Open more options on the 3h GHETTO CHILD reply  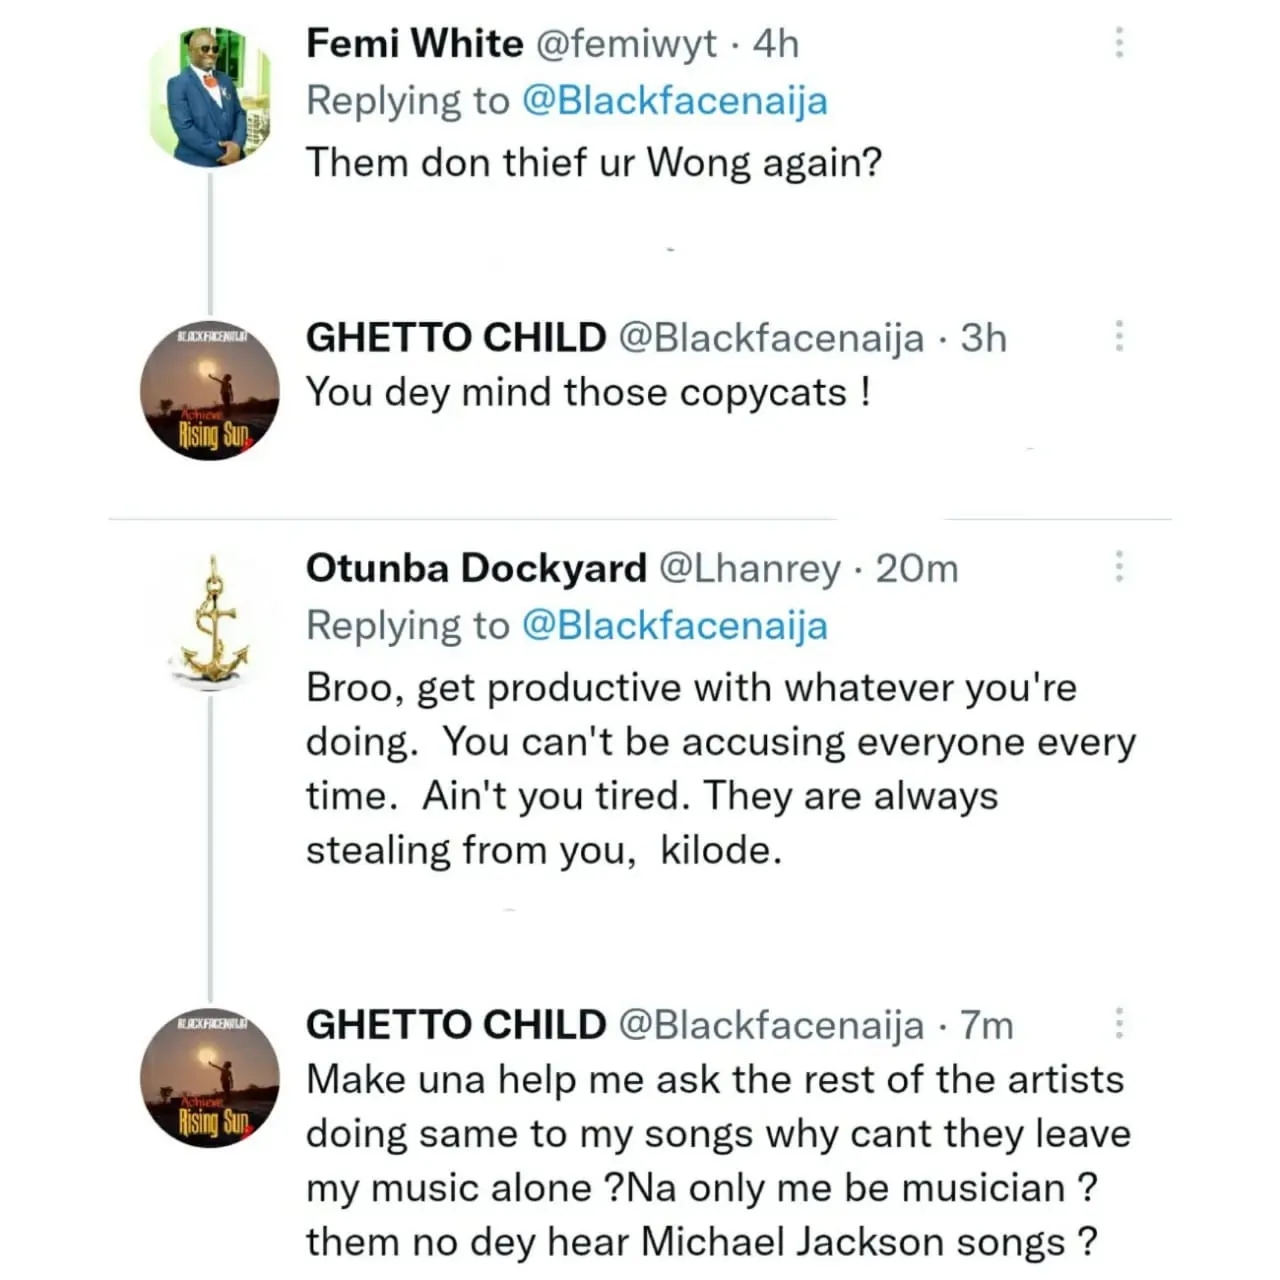[x=1119, y=336]
